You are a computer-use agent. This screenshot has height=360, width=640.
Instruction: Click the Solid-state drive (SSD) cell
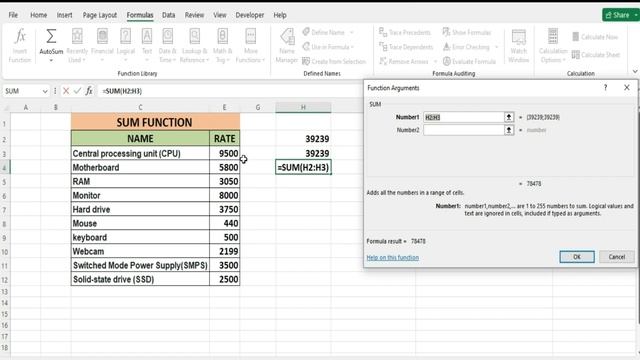point(140,280)
